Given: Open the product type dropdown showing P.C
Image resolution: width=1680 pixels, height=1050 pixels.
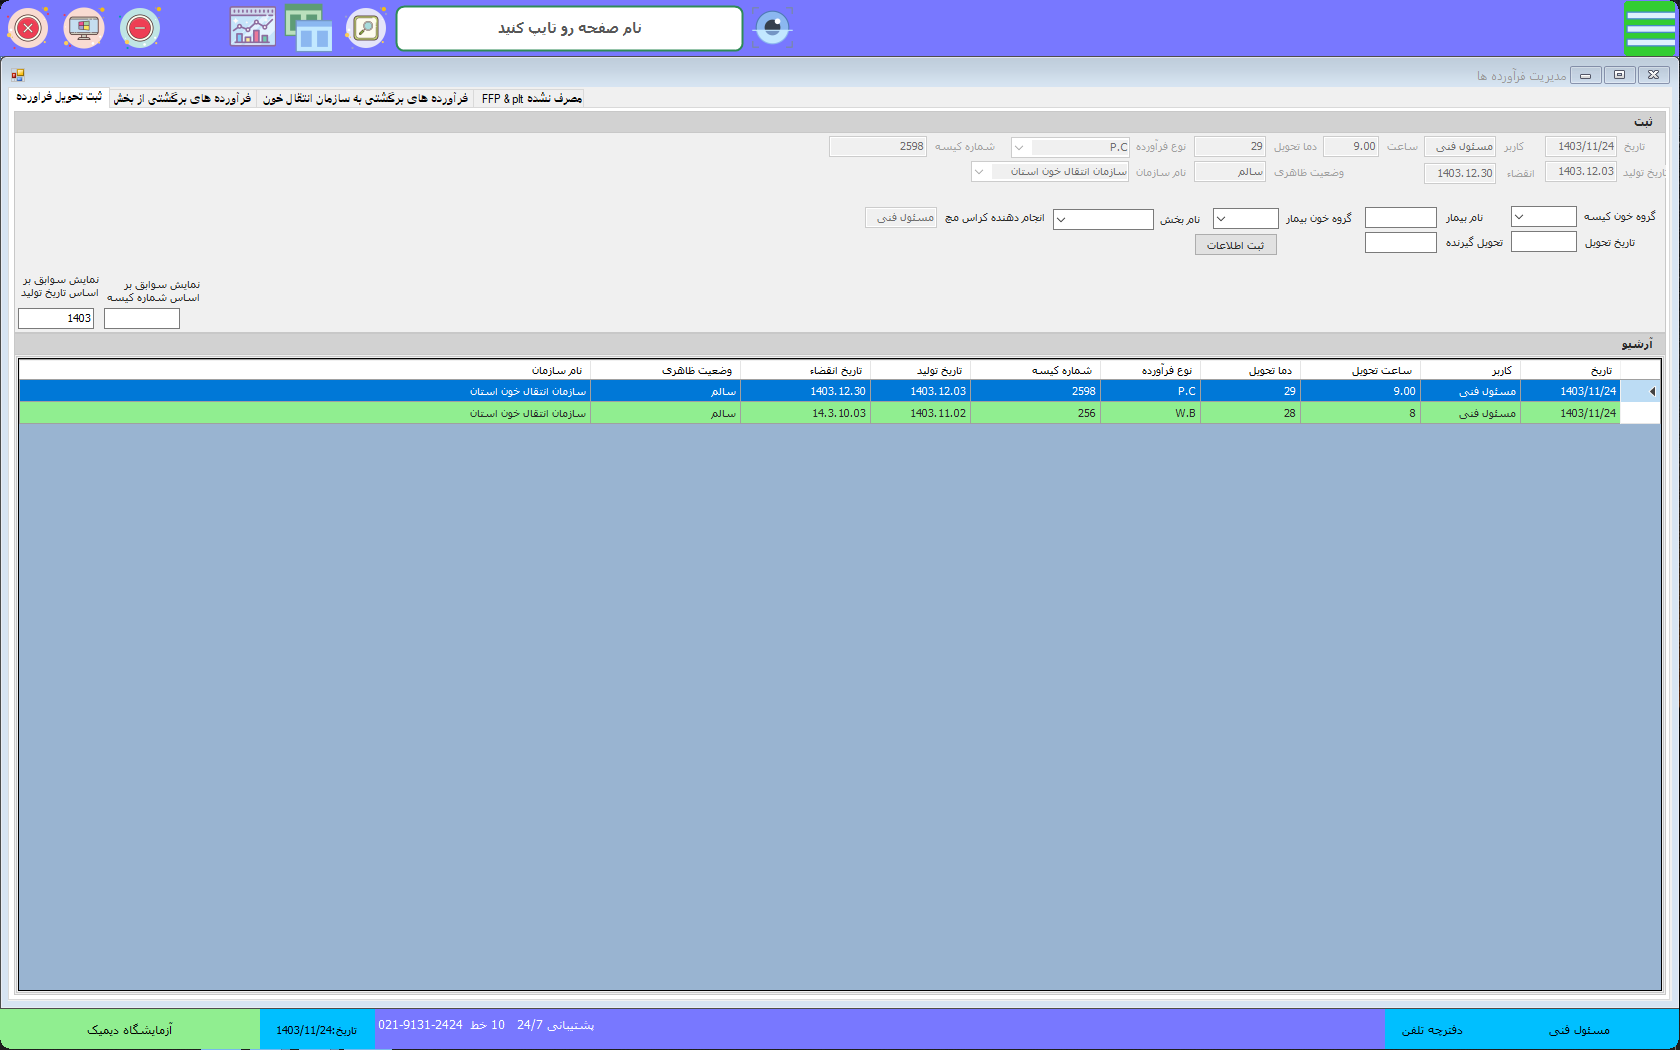Looking at the screenshot, I should (1019, 148).
